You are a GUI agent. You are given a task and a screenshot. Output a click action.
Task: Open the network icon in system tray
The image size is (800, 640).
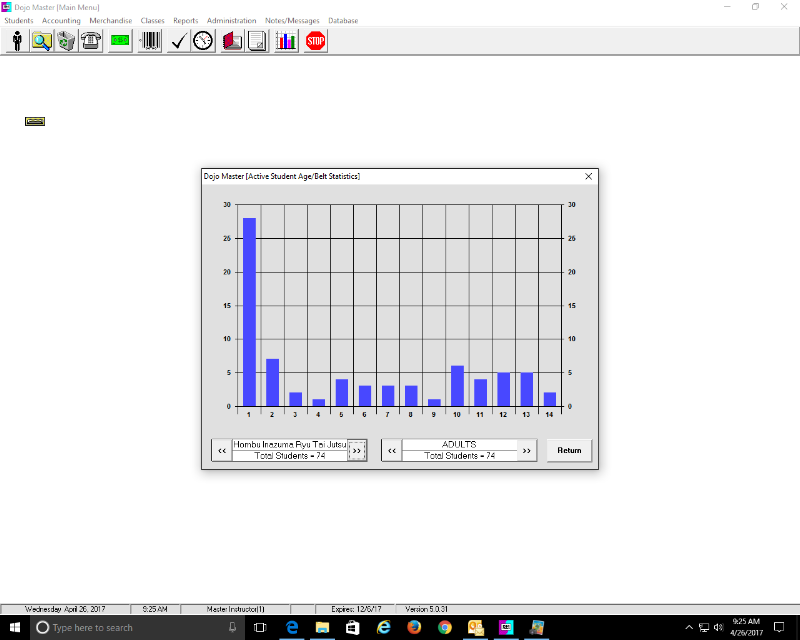click(x=704, y=627)
